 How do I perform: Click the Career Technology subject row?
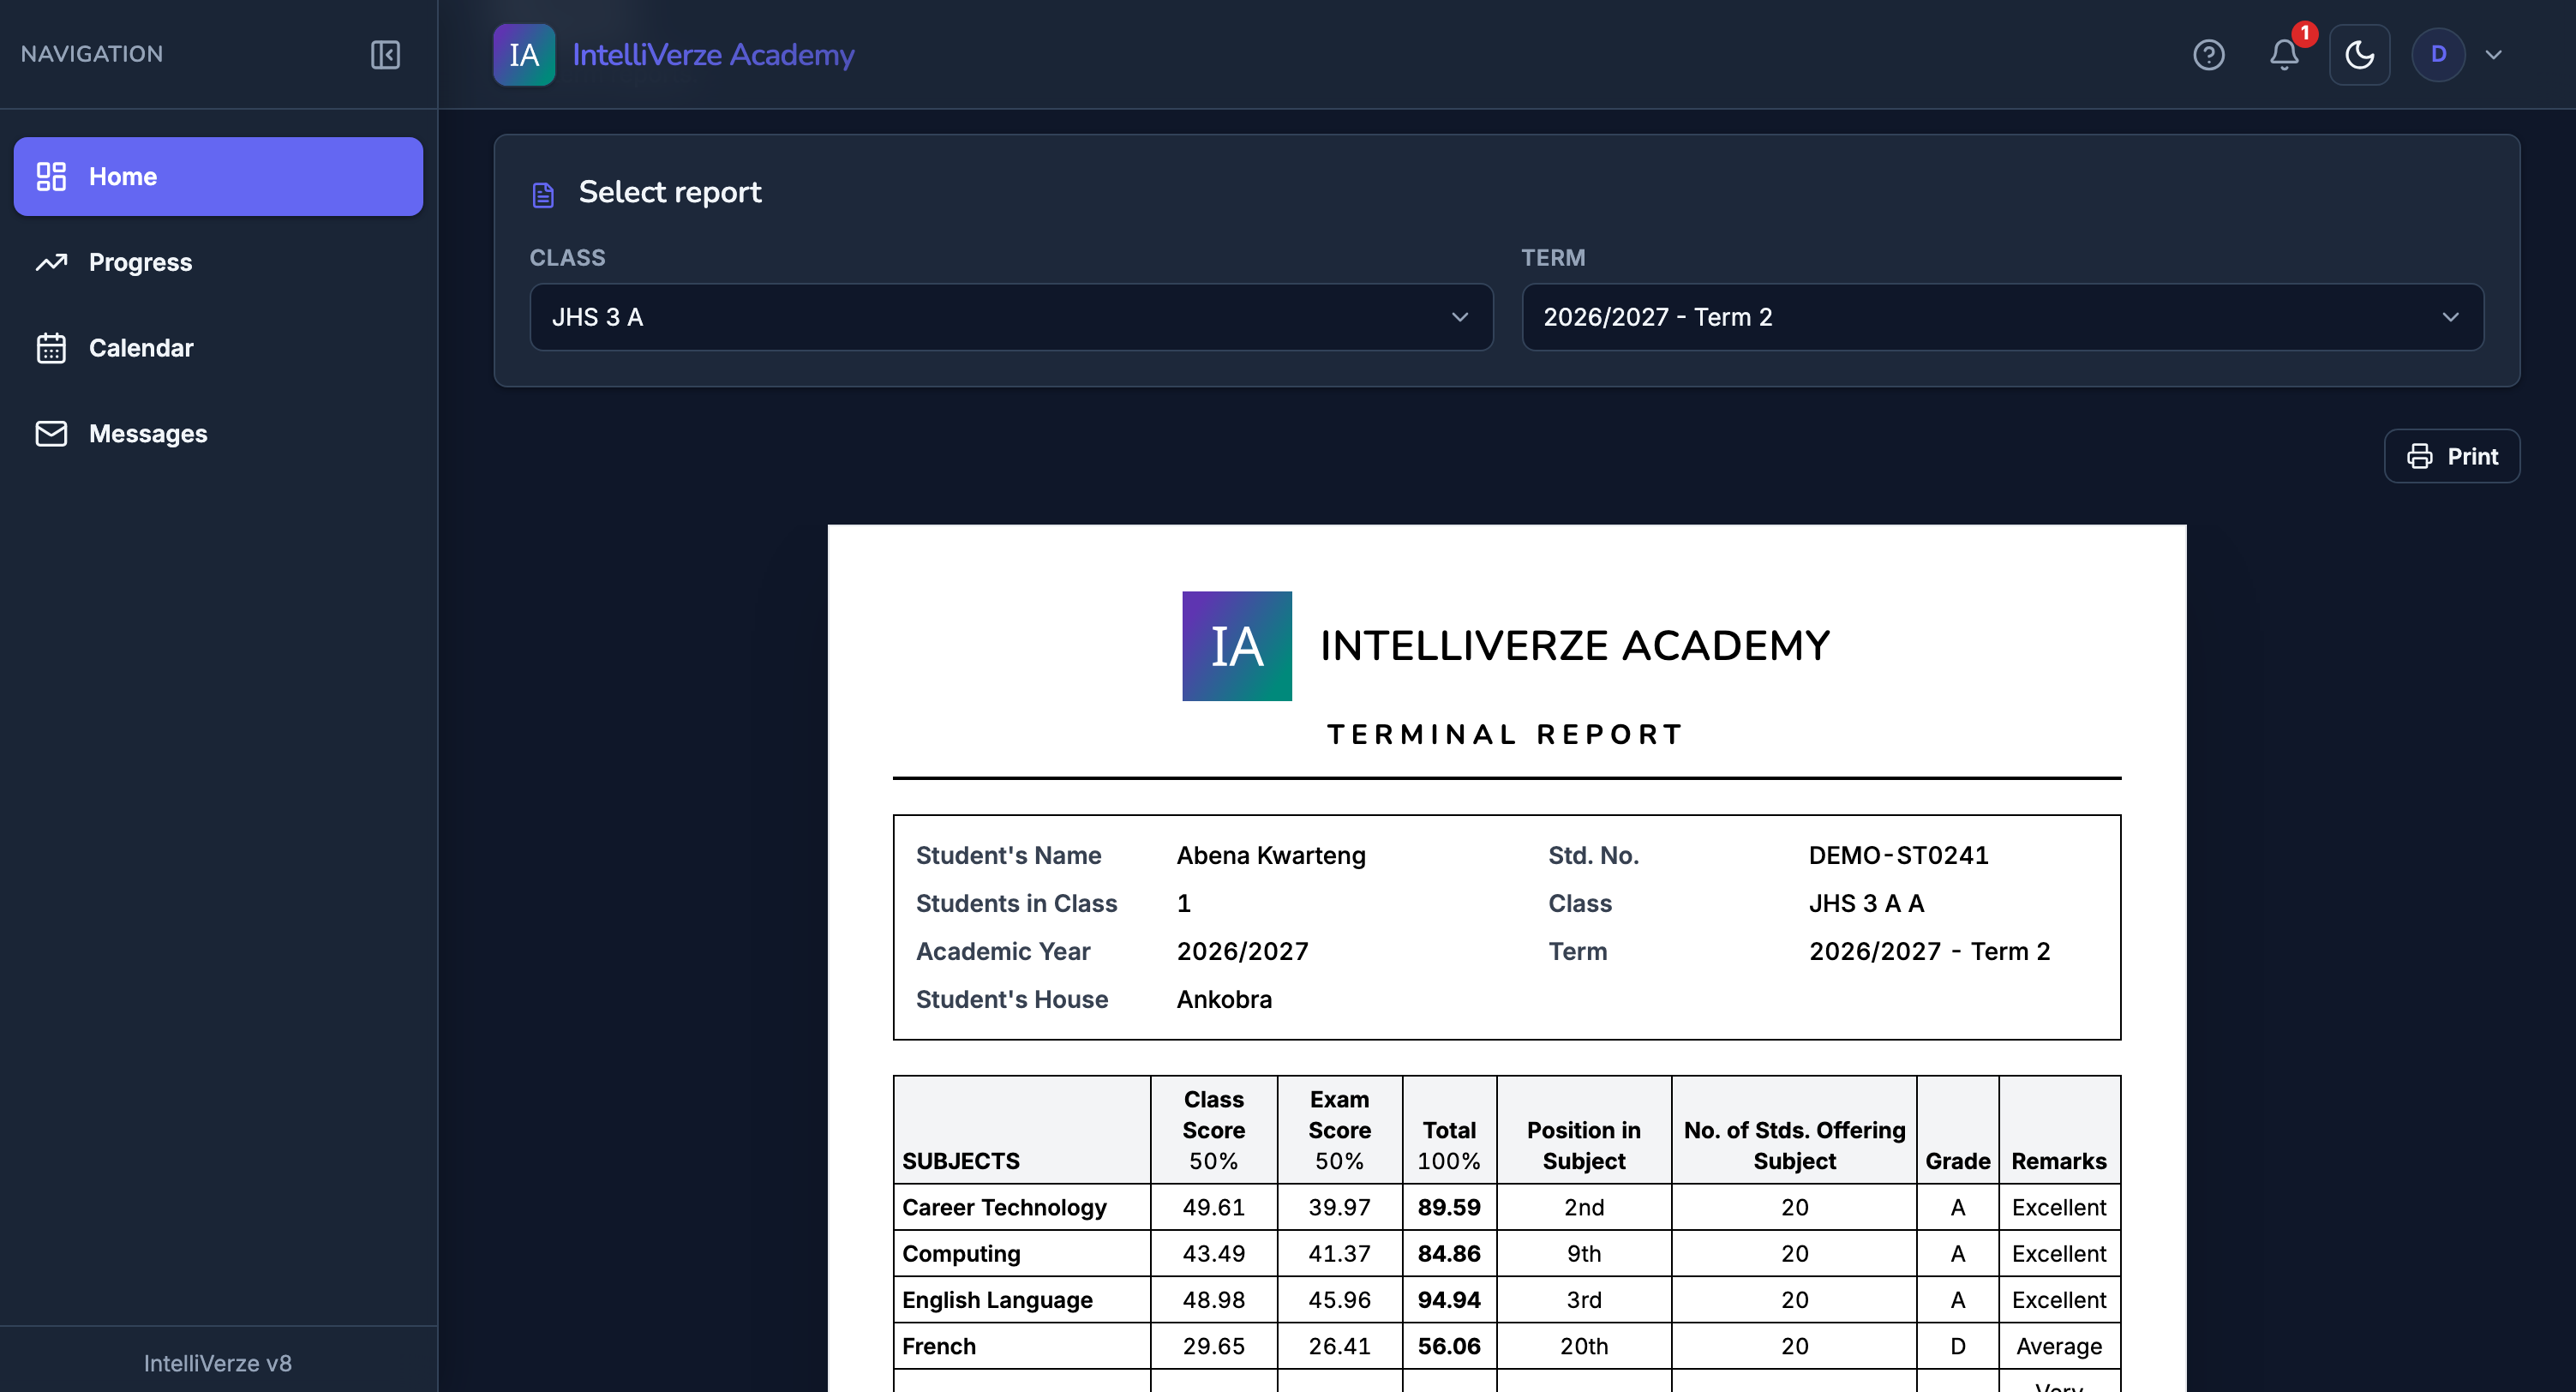click(1506, 1207)
